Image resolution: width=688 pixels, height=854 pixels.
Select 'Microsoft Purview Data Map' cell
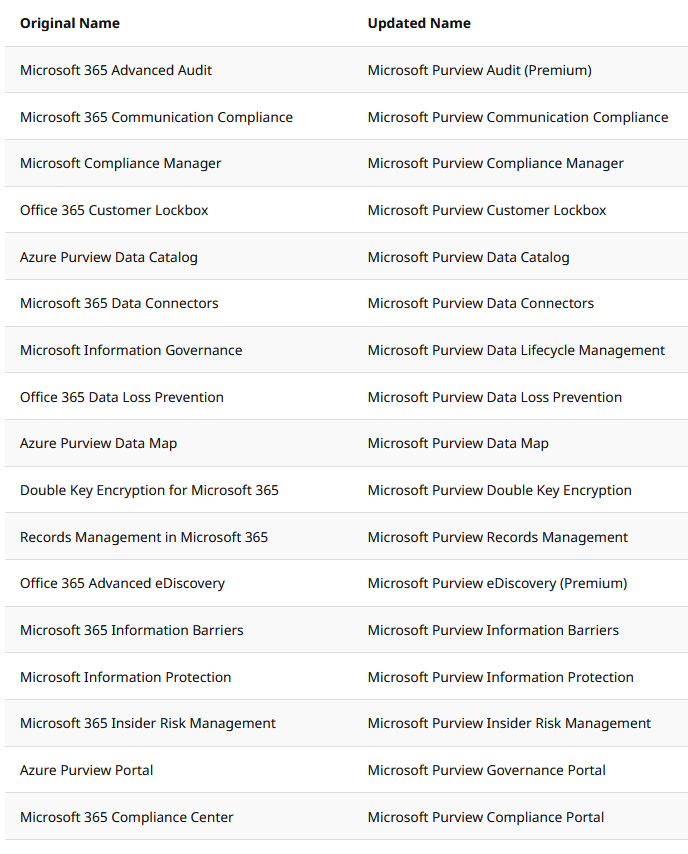click(458, 443)
